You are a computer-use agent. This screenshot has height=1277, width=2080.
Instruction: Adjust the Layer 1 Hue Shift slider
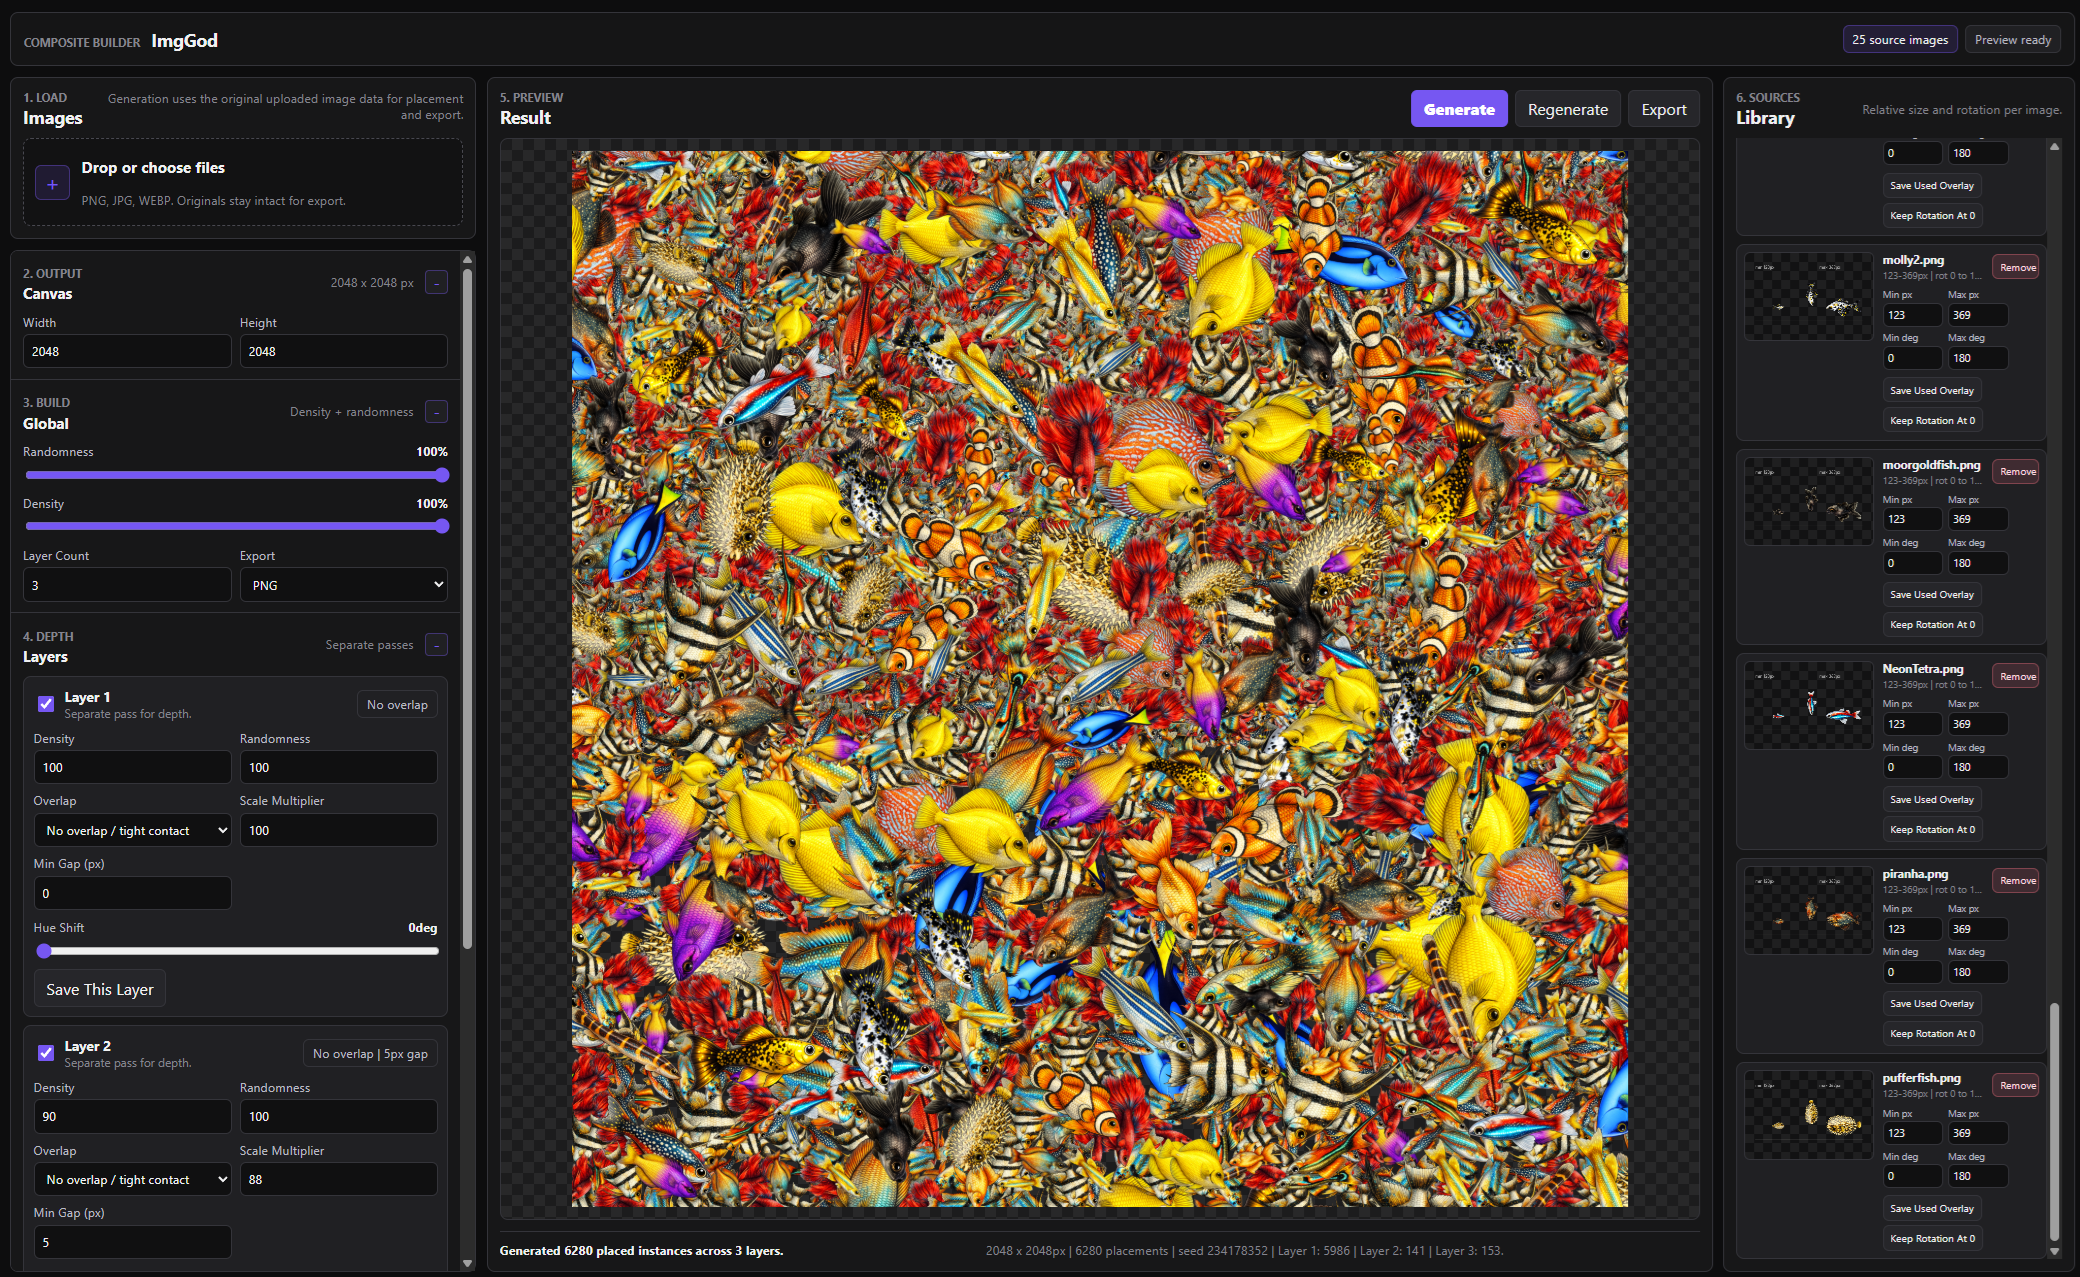(44, 951)
